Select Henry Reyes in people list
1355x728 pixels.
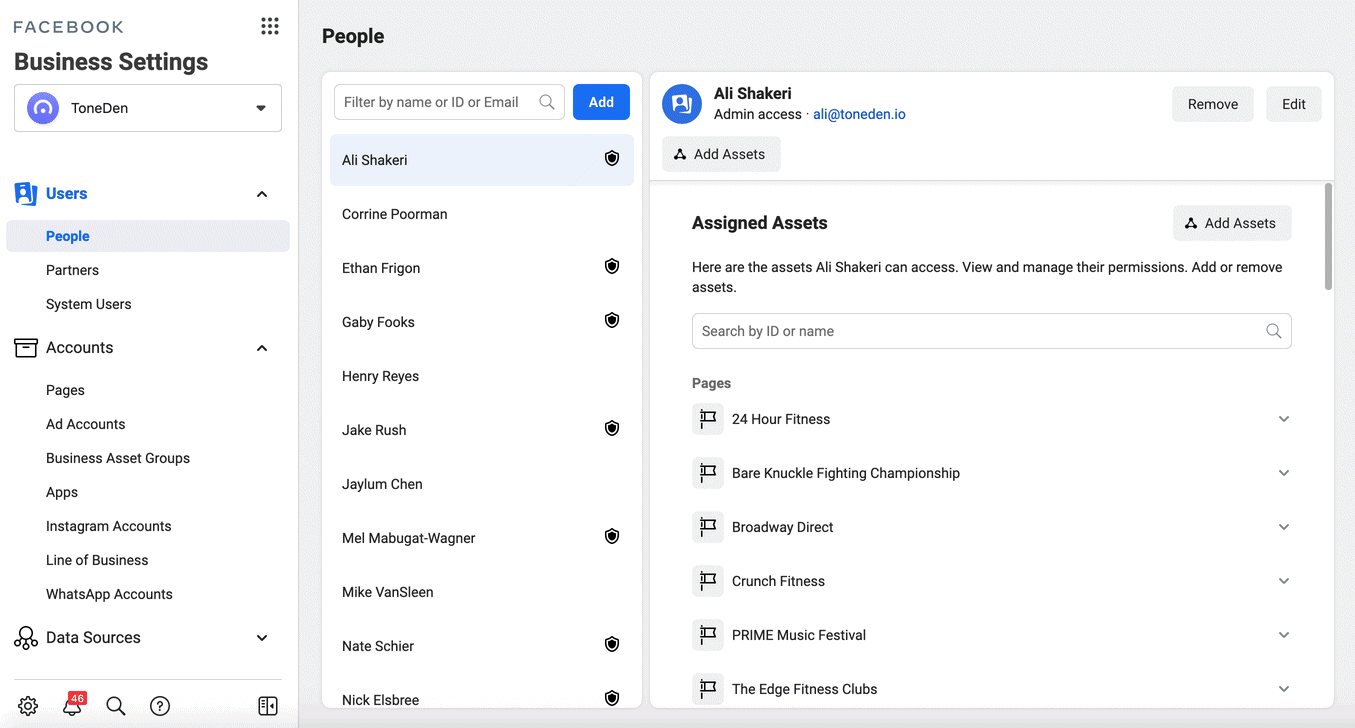(x=482, y=376)
